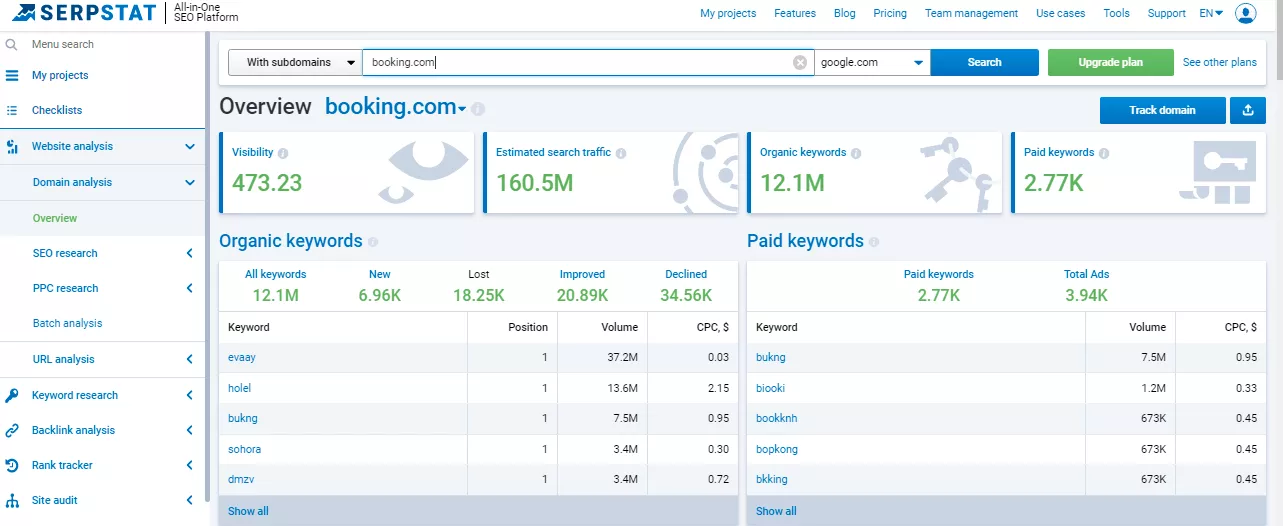This screenshot has height=526, width=1283.
Task: Click the blue Search button
Action: tap(984, 62)
